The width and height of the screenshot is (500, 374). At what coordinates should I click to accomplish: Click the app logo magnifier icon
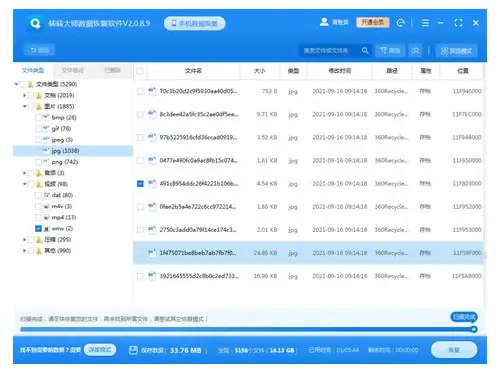point(35,23)
